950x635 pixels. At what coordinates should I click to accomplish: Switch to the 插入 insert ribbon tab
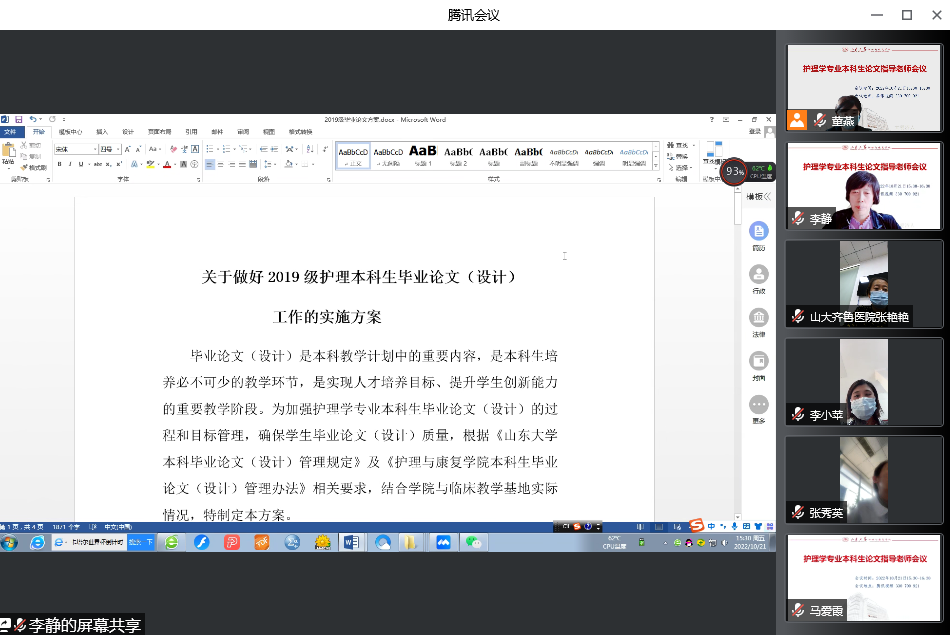(102, 131)
